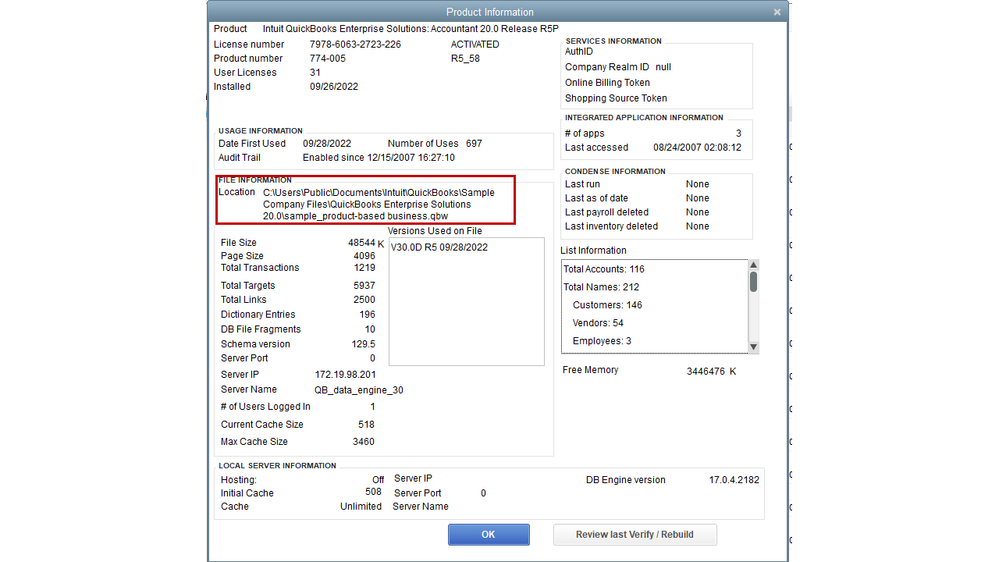Viewport: 999px width, 562px height.
Task: Click File Size value 48544 K
Action: (366, 243)
